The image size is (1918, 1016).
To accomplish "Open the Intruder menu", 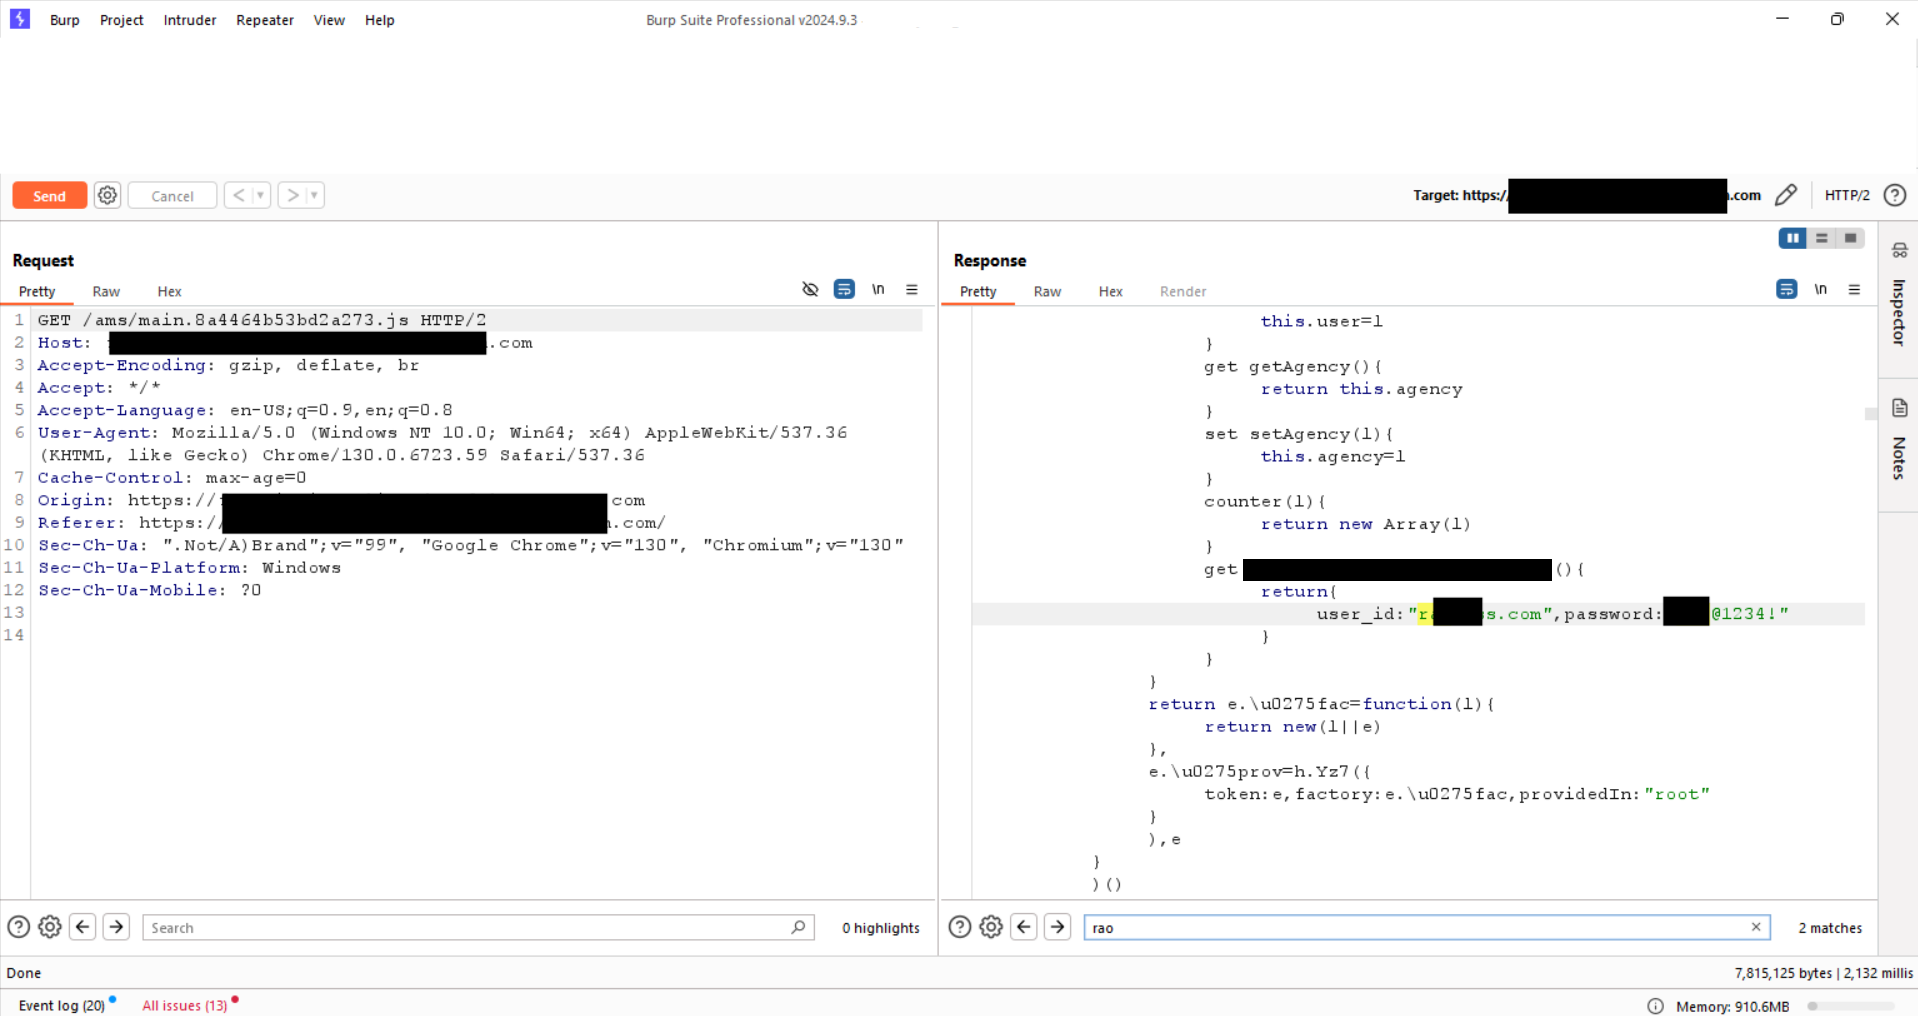I will point(190,20).
